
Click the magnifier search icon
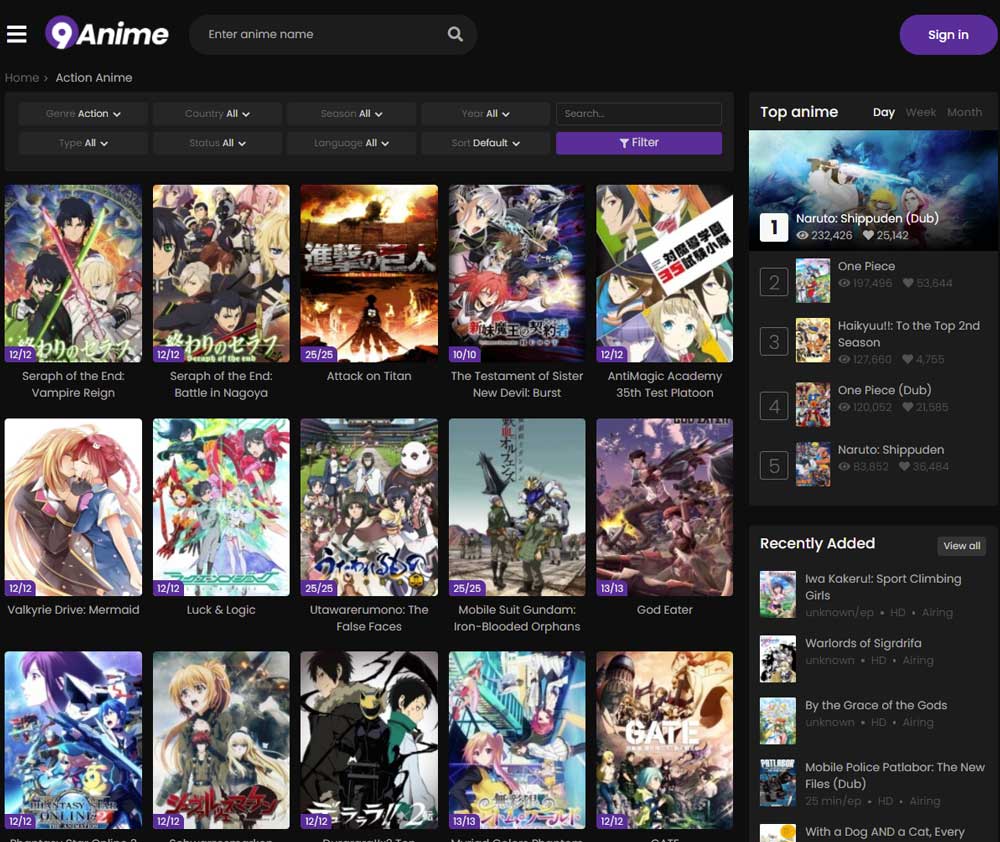pyautogui.click(x=455, y=34)
